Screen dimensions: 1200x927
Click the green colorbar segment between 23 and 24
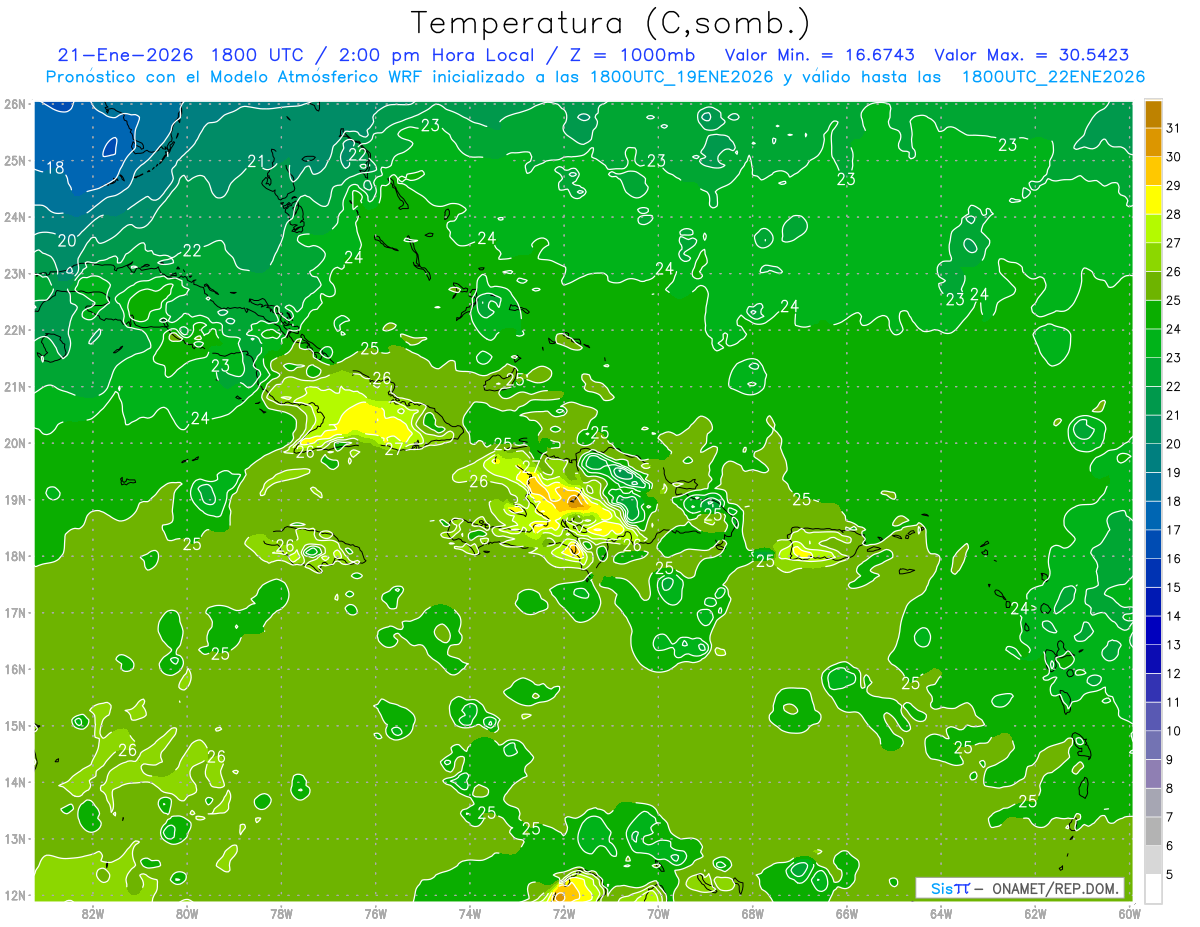[x=1153, y=344]
